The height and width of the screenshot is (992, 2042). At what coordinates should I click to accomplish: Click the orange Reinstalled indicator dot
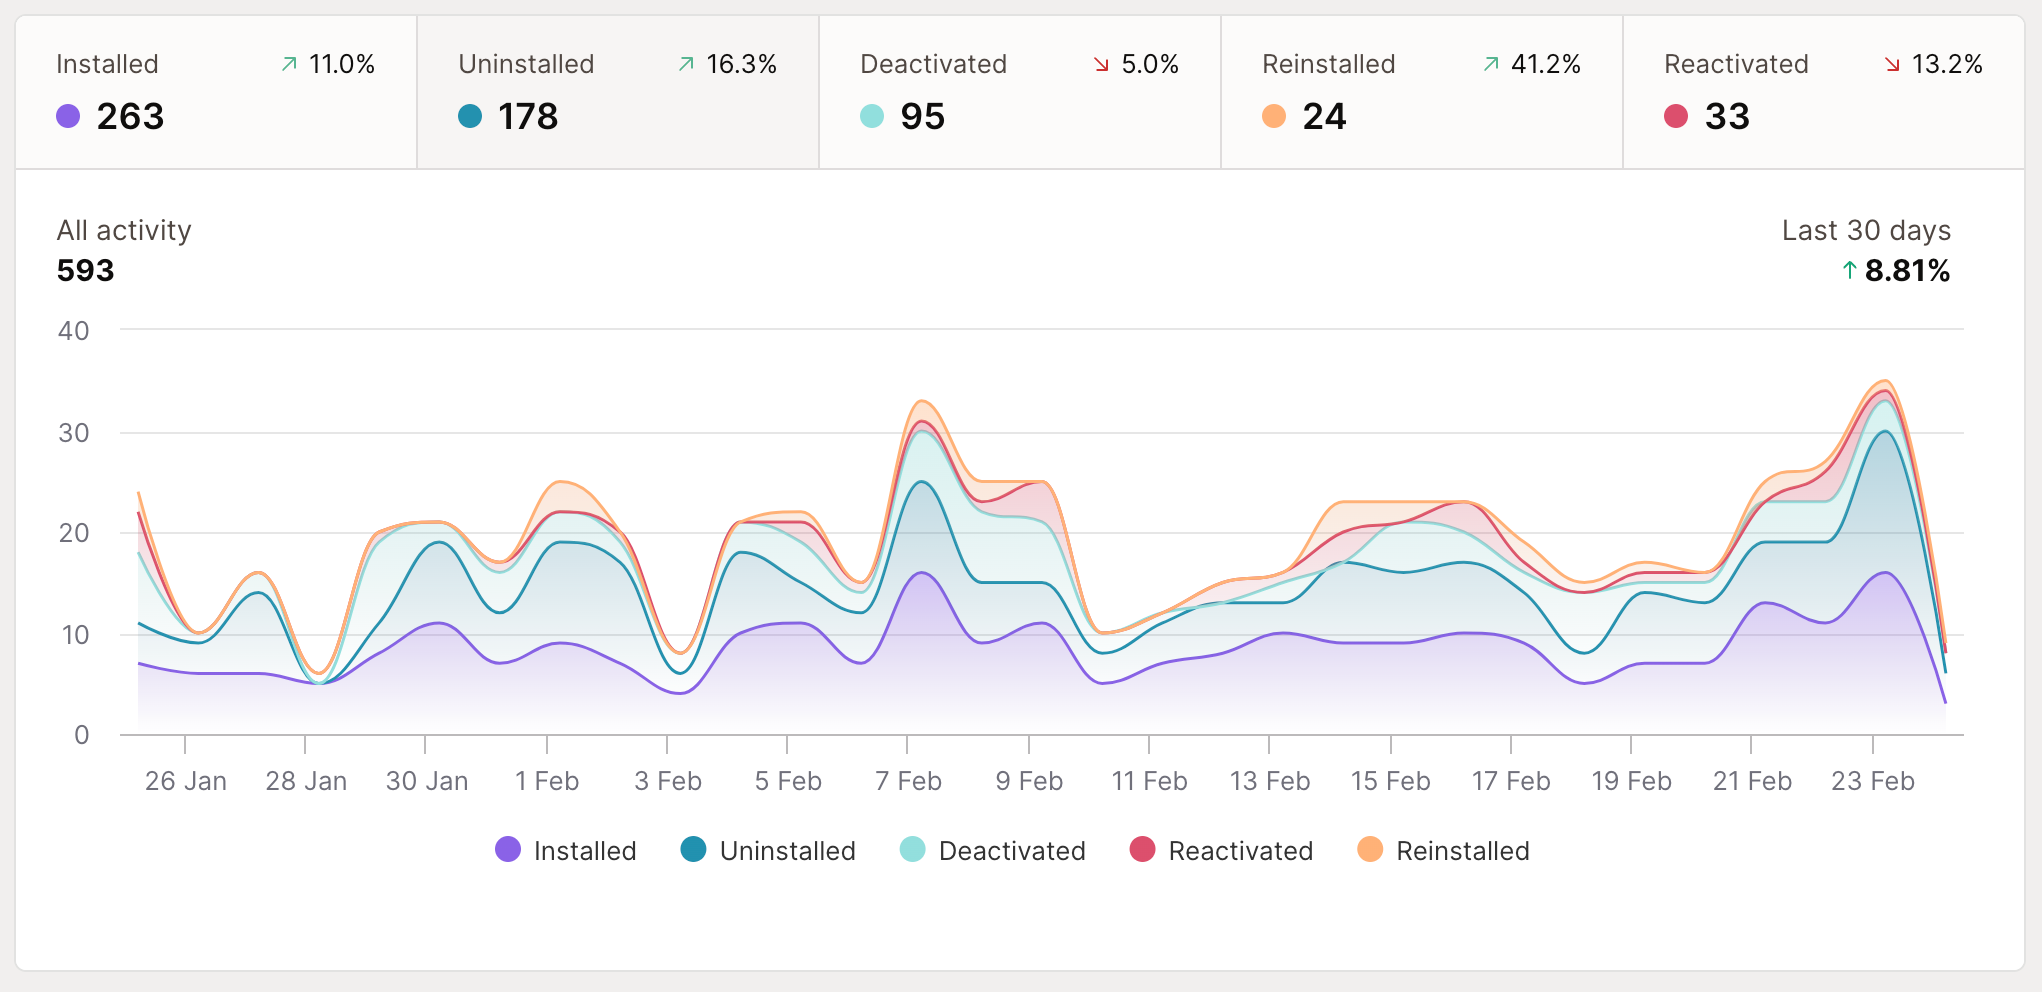(1275, 118)
